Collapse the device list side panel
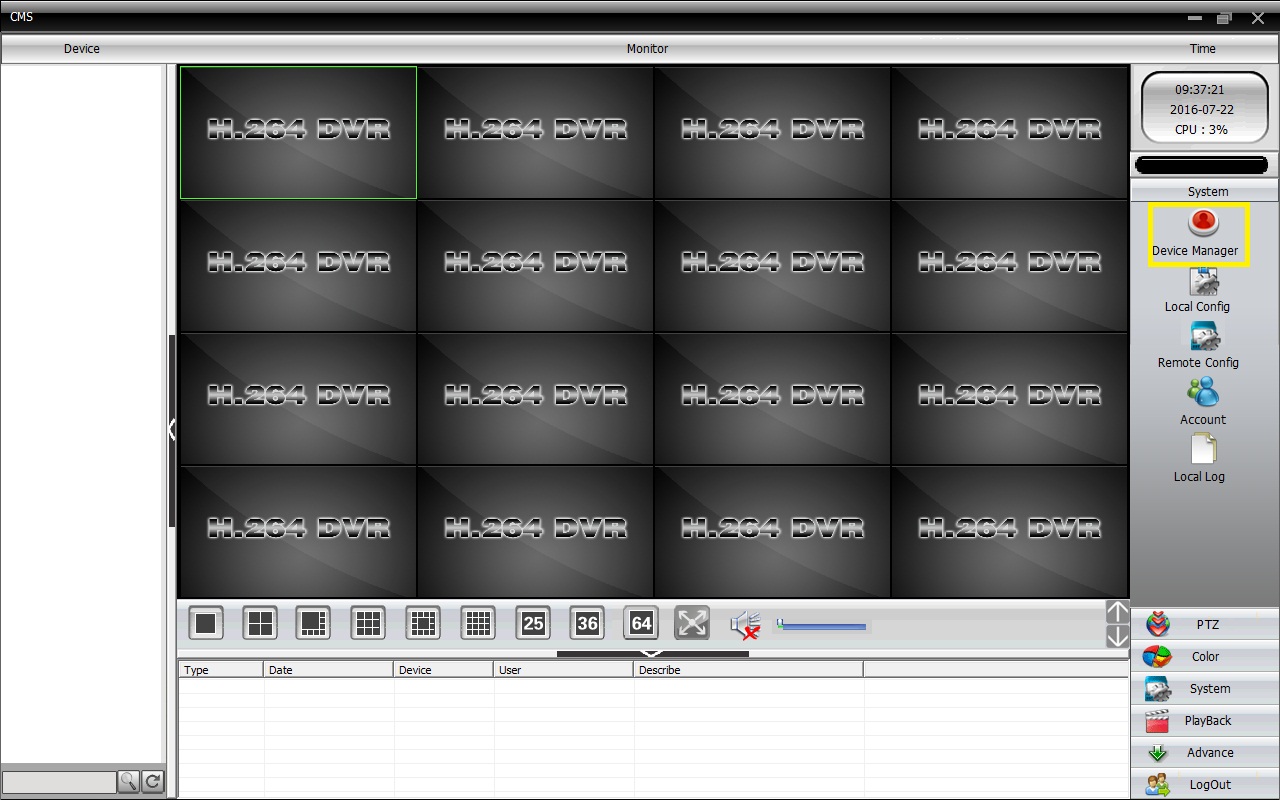Image resolution: width=1280 pixels, height=800 pixels. pos(172,430)
